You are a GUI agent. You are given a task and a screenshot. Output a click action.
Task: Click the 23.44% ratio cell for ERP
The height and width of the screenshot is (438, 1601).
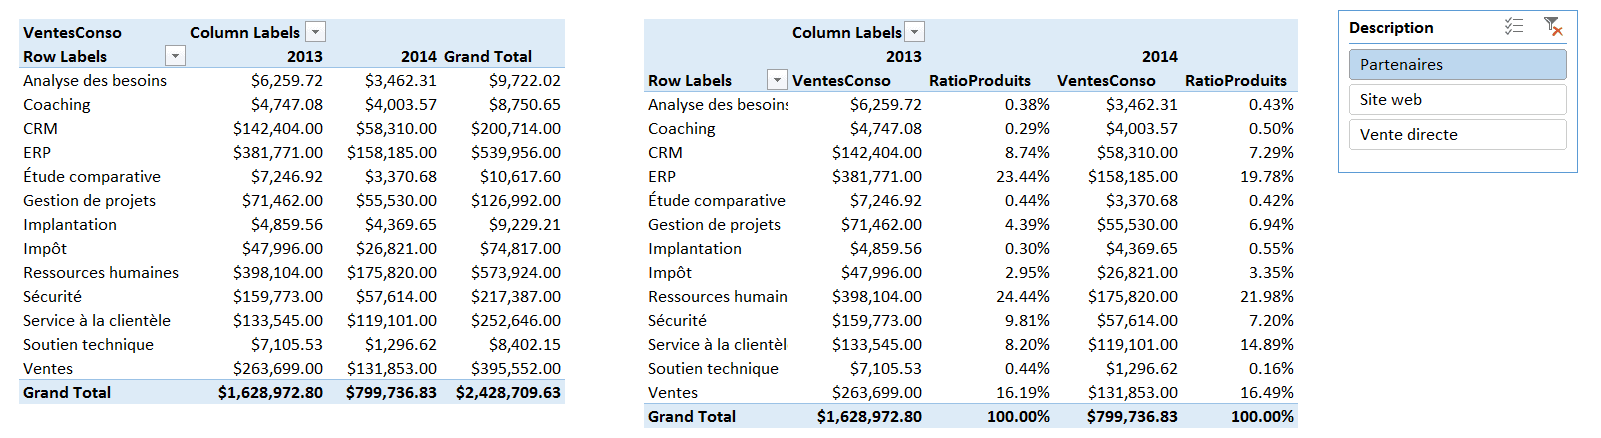[x=1022, y=176]
